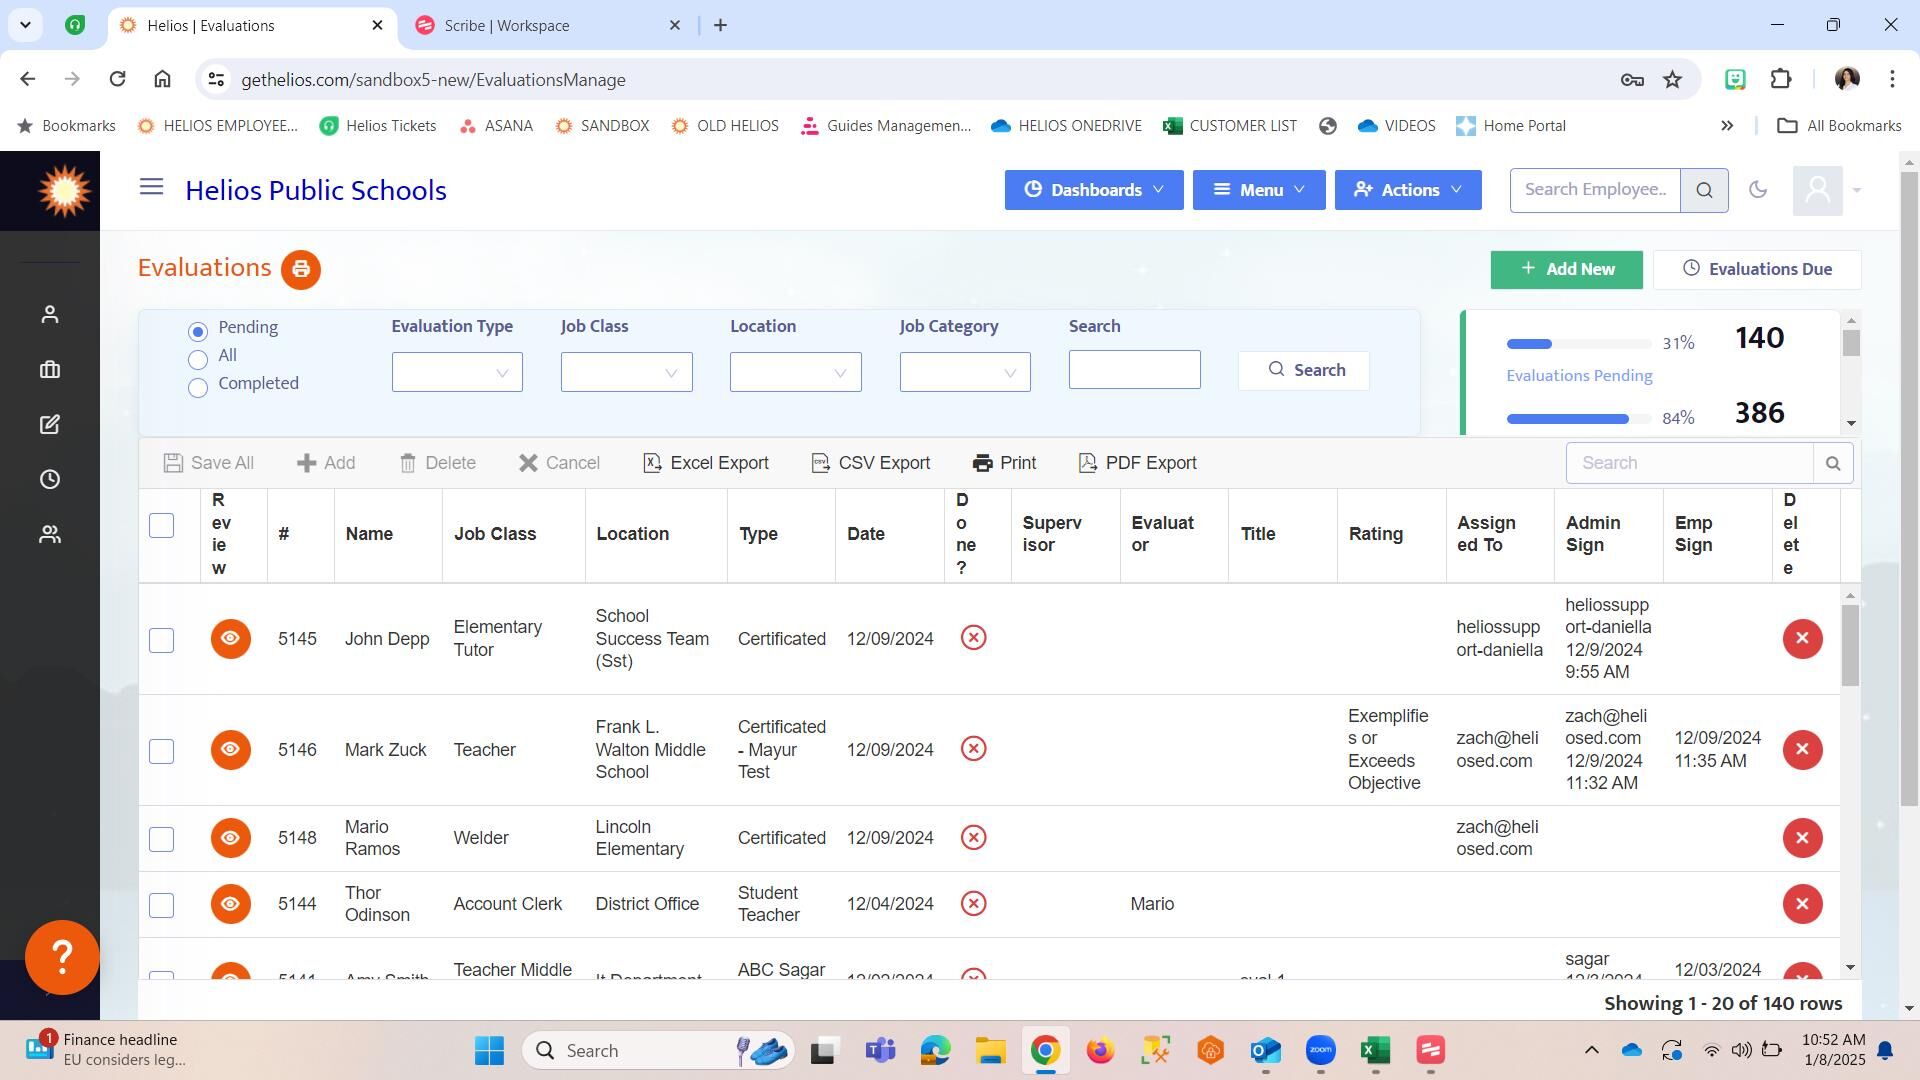Click the clock icon in left sidebar
Screen dimensions: 1920x1080
(x=49, y=480)
